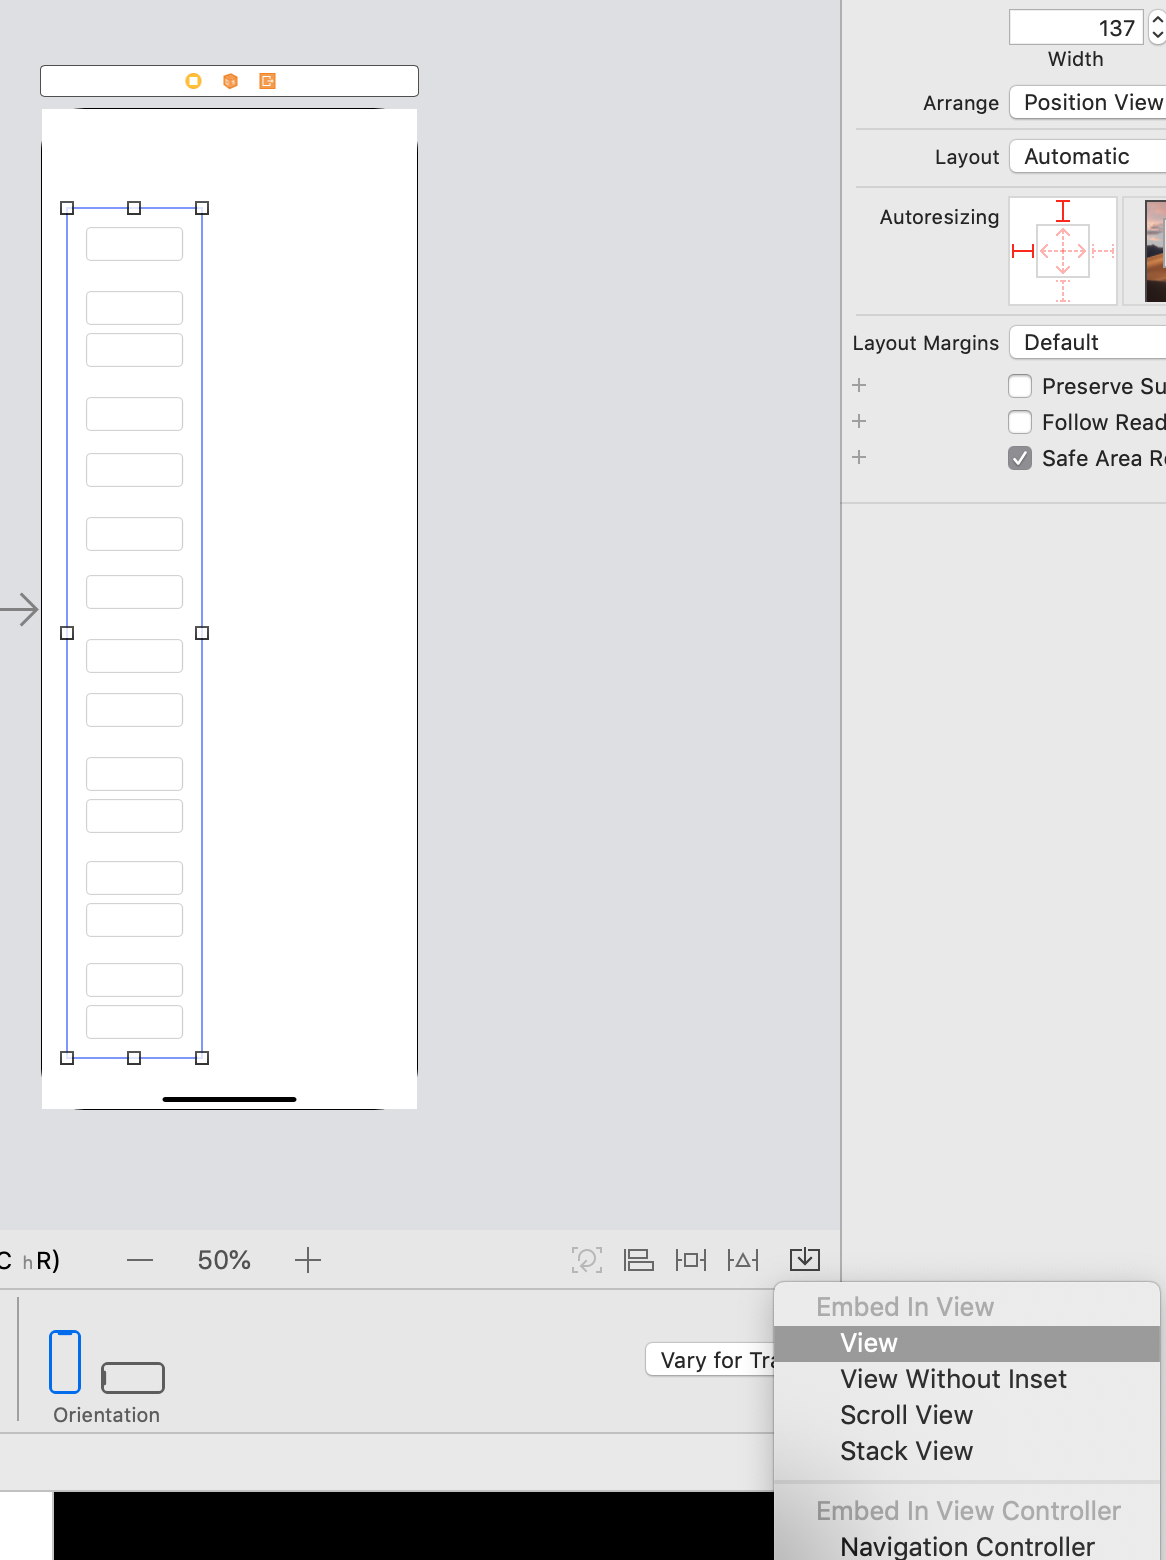Click the Add New Constraints icon
The height and width of the screenshot is (1560, 1166).
pos(690,1259)
